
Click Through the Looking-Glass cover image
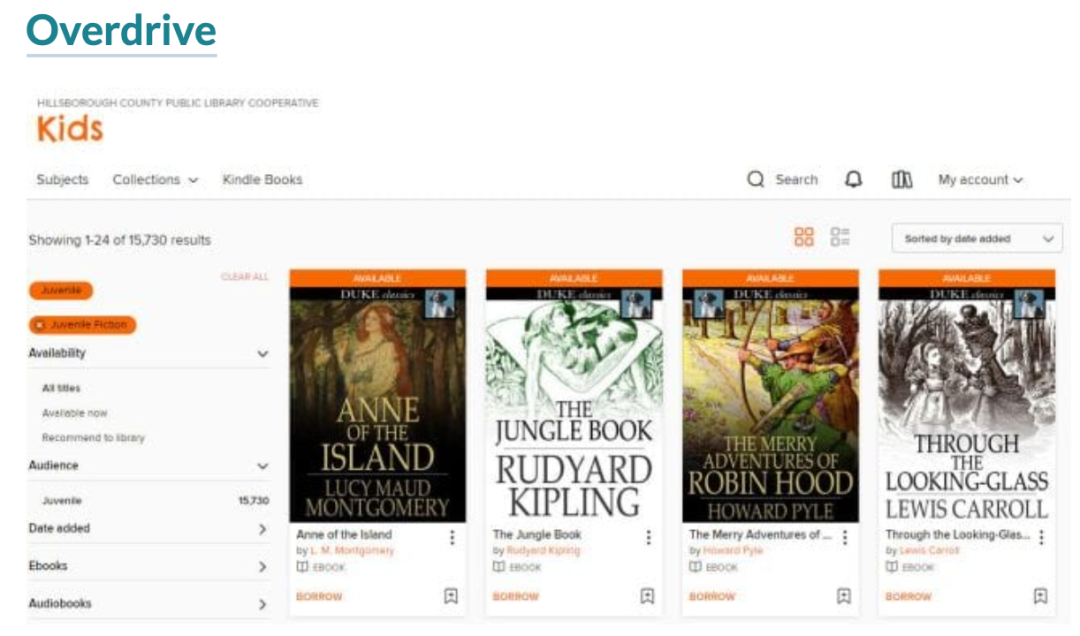click(966, 404)
